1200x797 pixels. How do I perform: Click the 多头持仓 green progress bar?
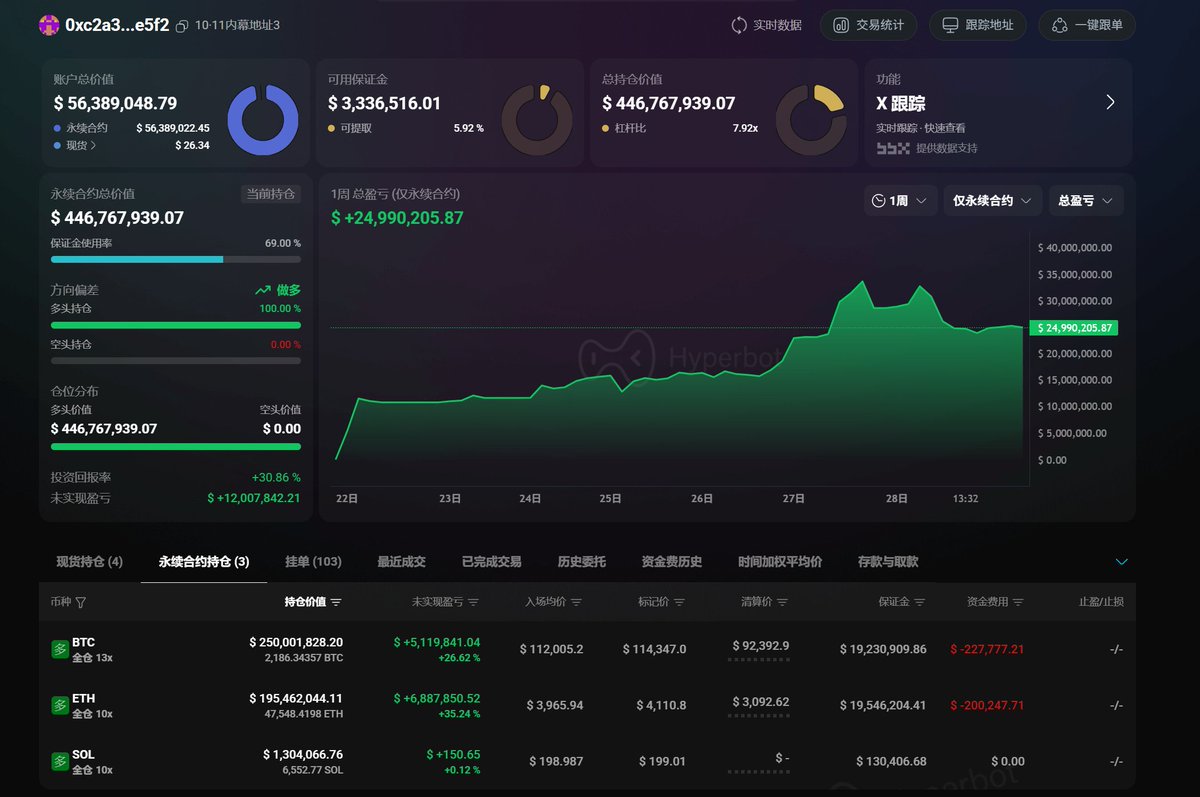[176, 325]
